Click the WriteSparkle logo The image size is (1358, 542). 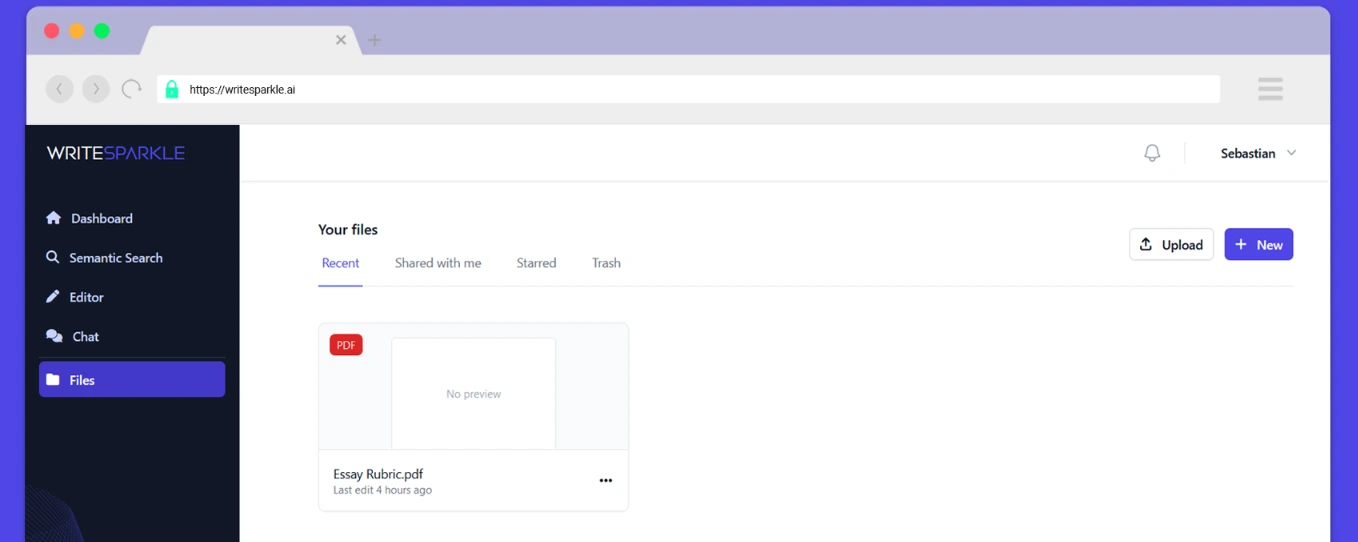(116, 153)
